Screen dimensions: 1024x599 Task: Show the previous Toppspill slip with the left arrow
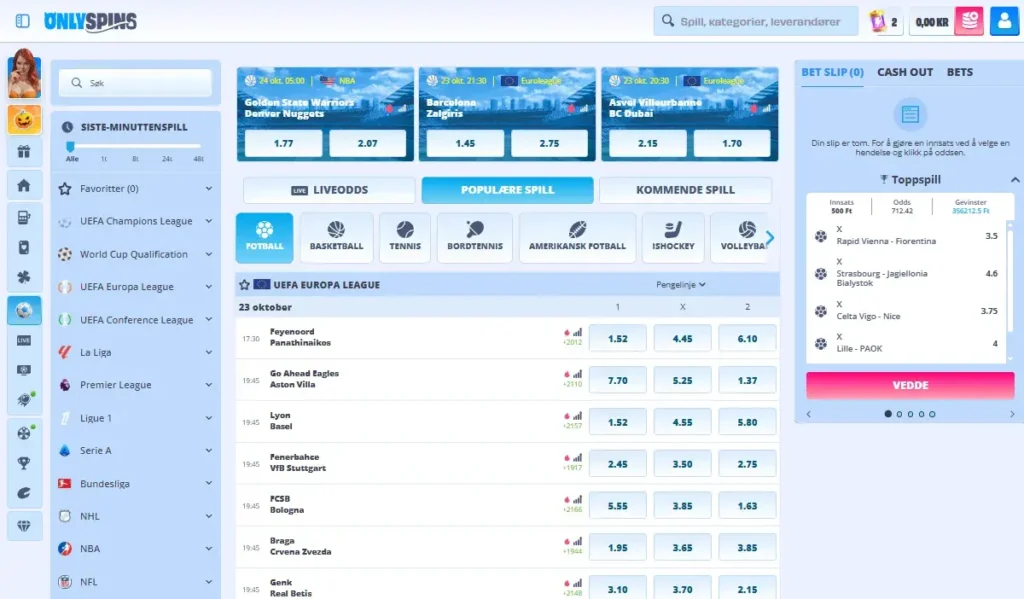808,414
